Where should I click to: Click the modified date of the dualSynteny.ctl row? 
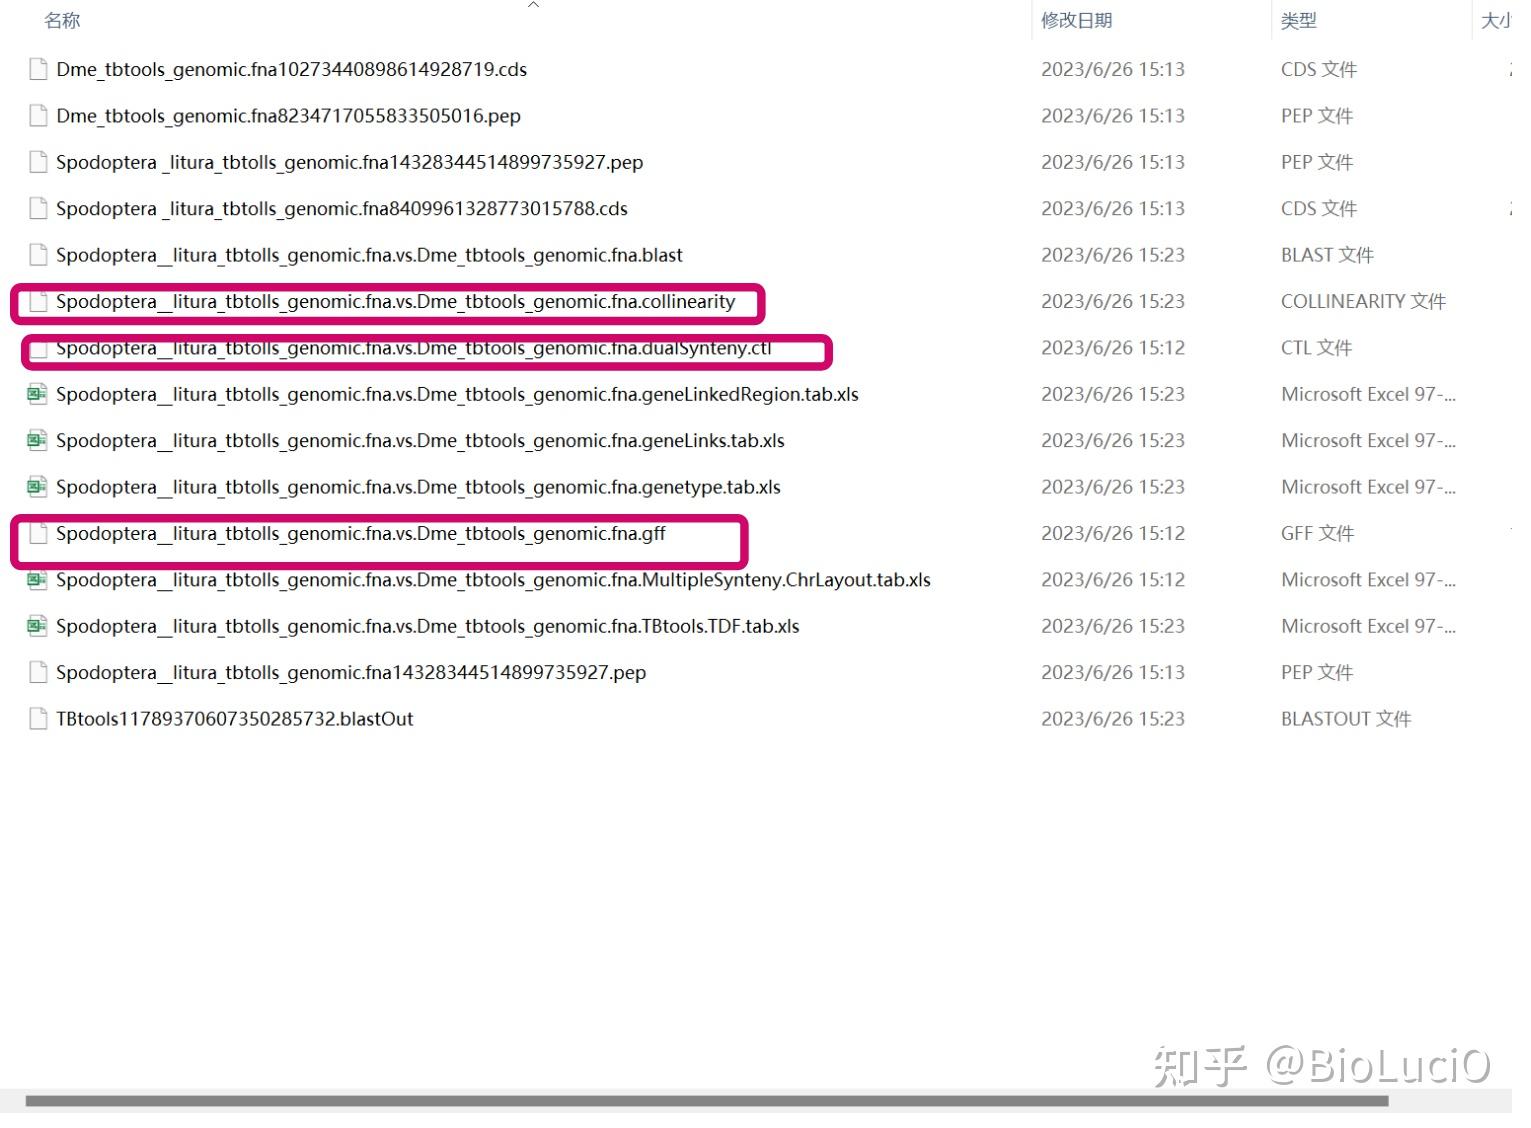[1113, 348]
